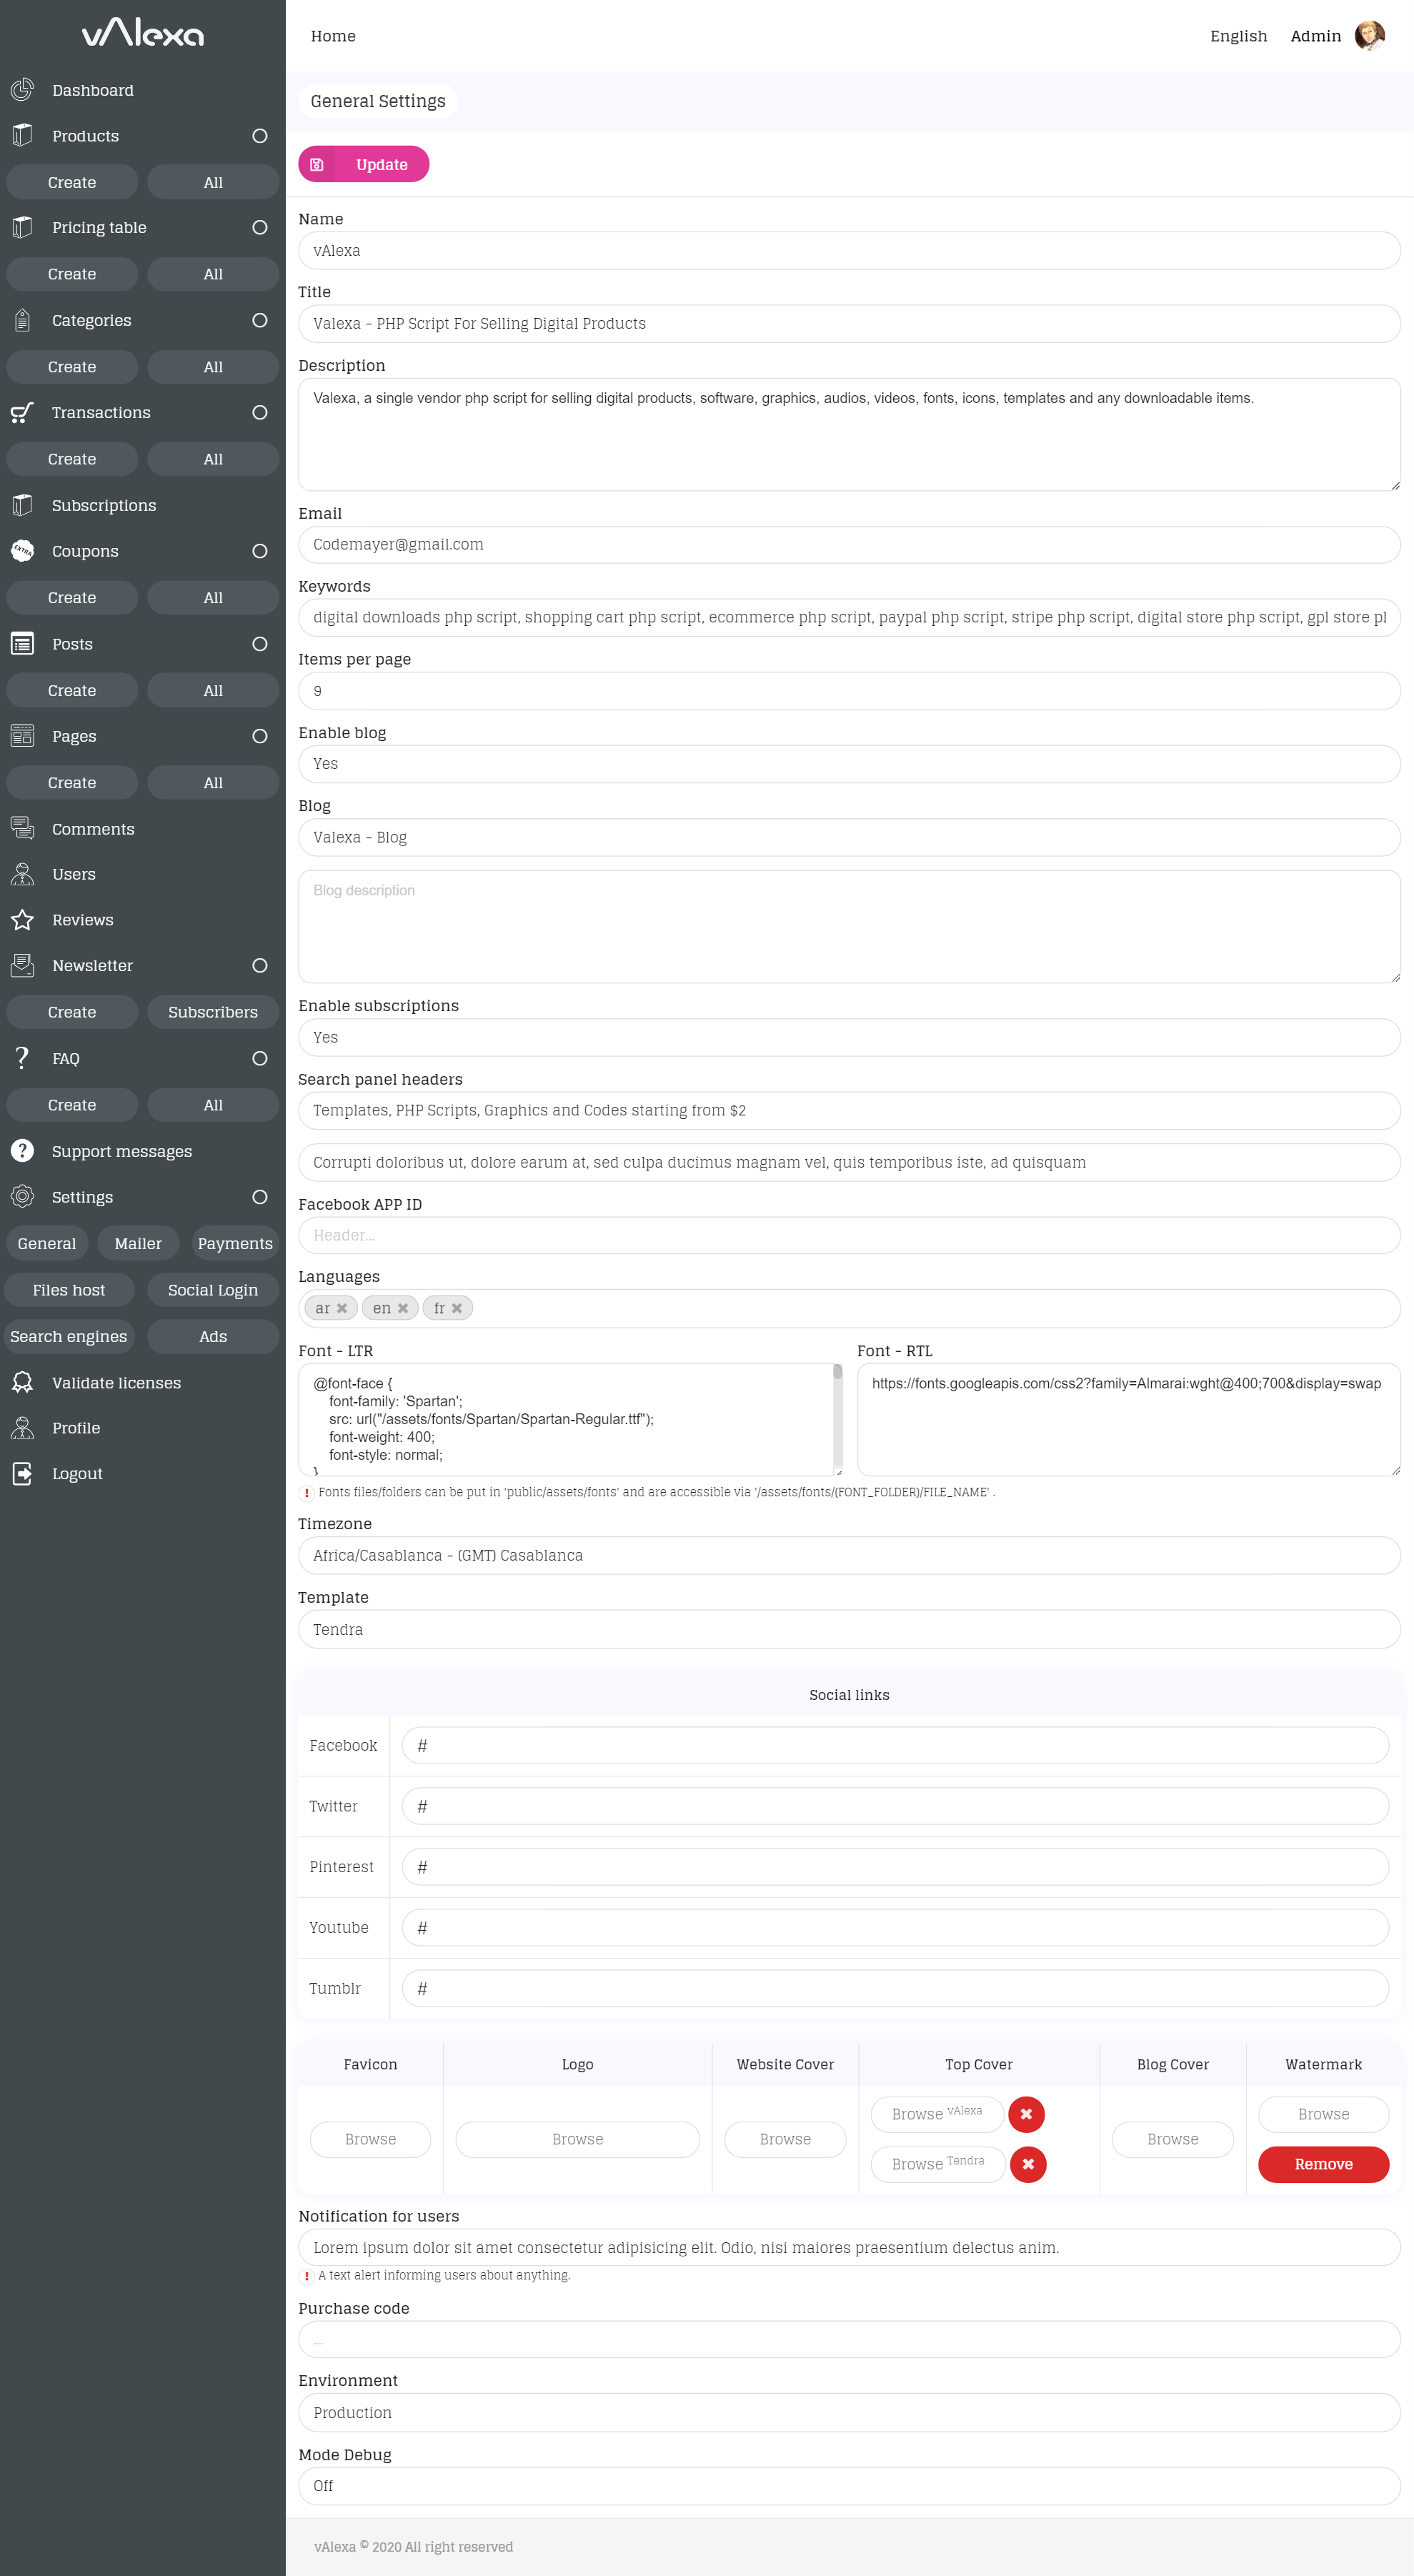Screen dimensions: 1414x2576
Task: Click the Reviews star icon
Action: [22, 920]
